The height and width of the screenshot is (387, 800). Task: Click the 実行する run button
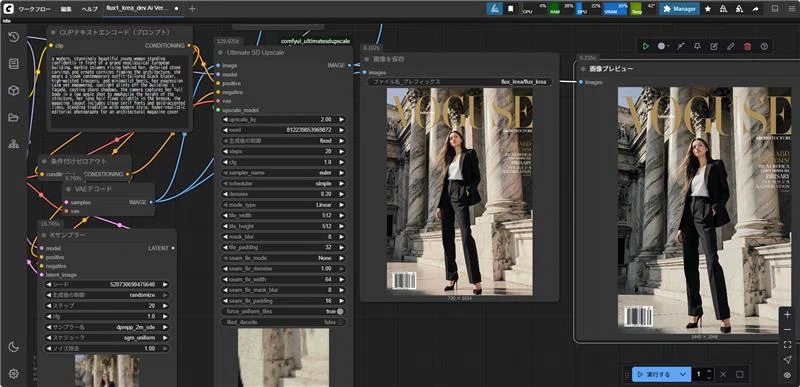654,374
